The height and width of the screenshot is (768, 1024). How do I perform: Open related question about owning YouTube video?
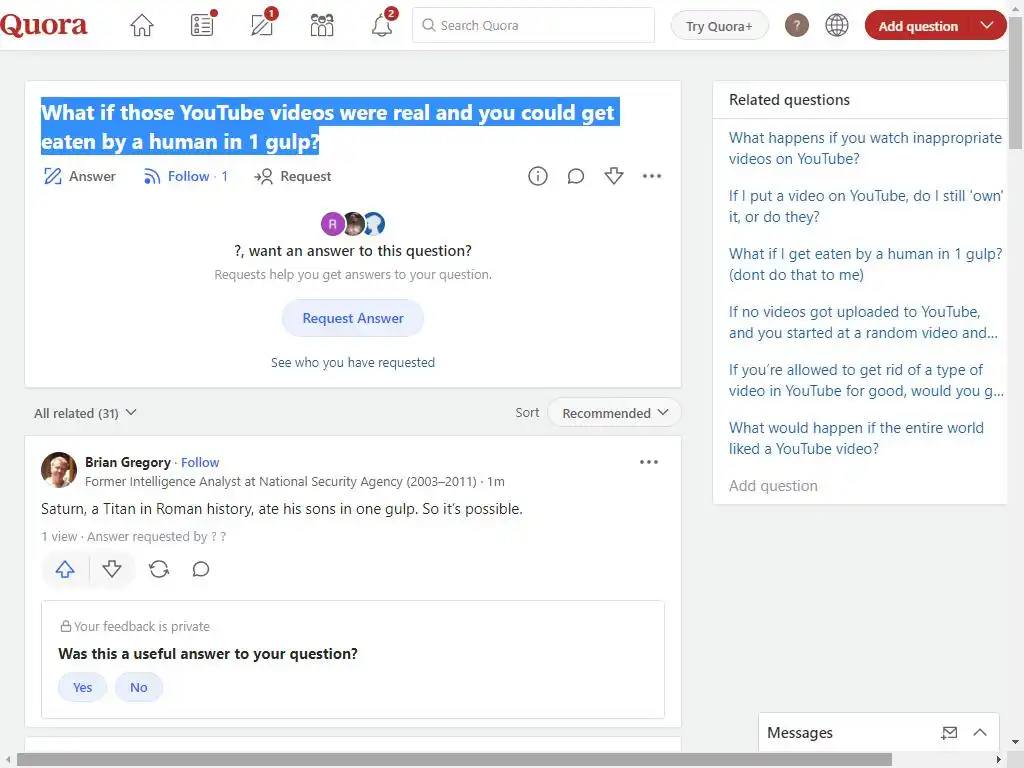pos(865,206)
